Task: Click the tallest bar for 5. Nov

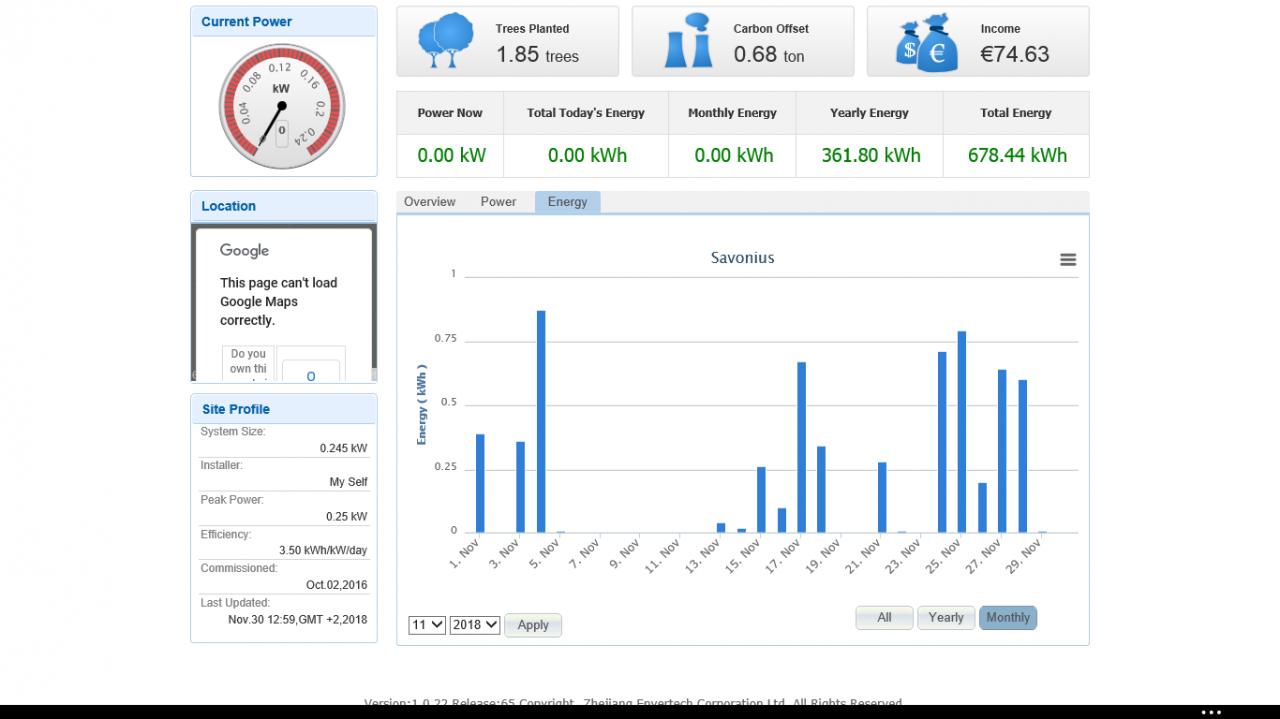Action: (541, 421)
